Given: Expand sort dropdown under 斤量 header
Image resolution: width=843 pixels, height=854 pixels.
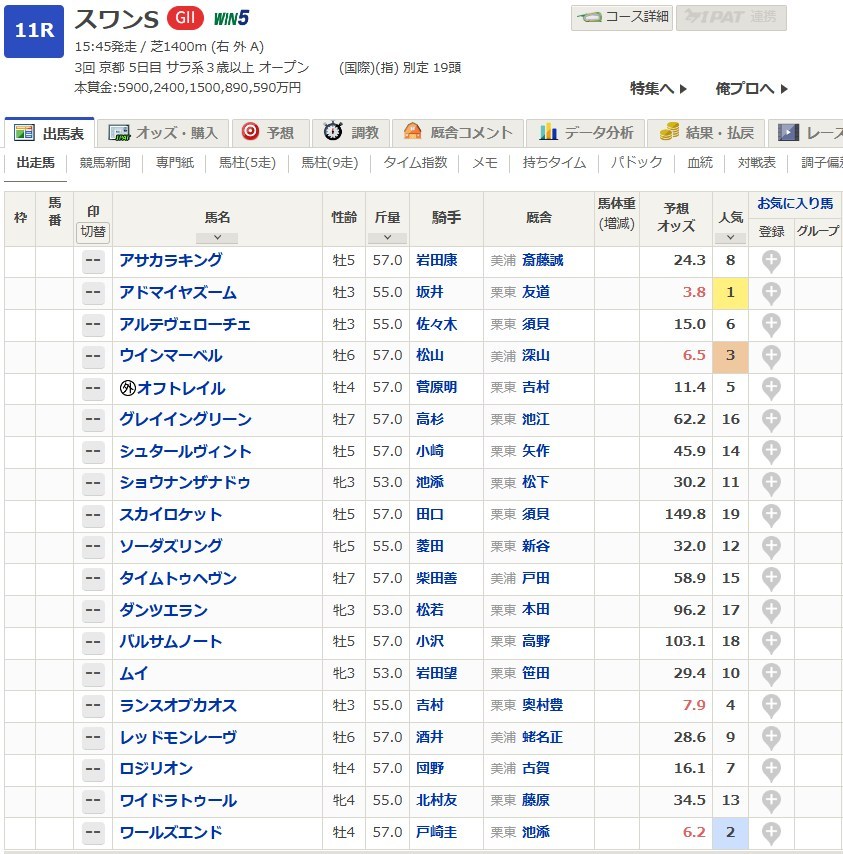Looking at the screenshot, I should coord(387,238).
